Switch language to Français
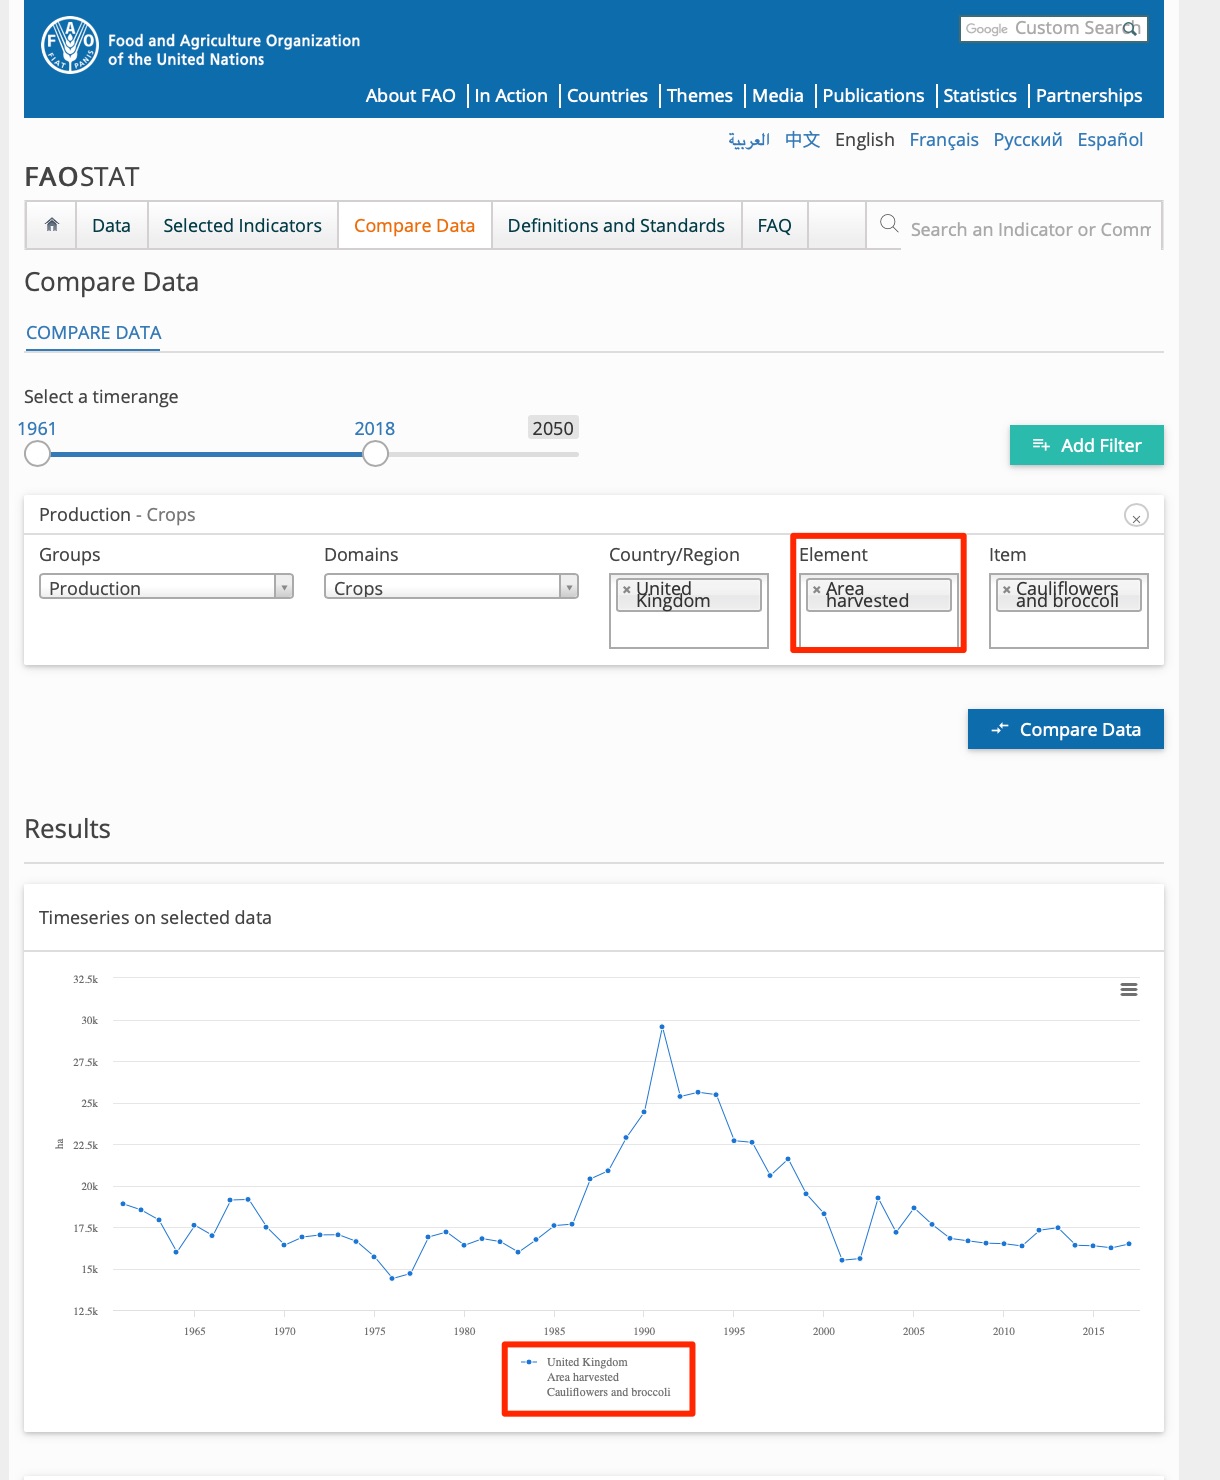Image resolution: width=1220 pixels, height=1480 pixels. click(943, 140)
